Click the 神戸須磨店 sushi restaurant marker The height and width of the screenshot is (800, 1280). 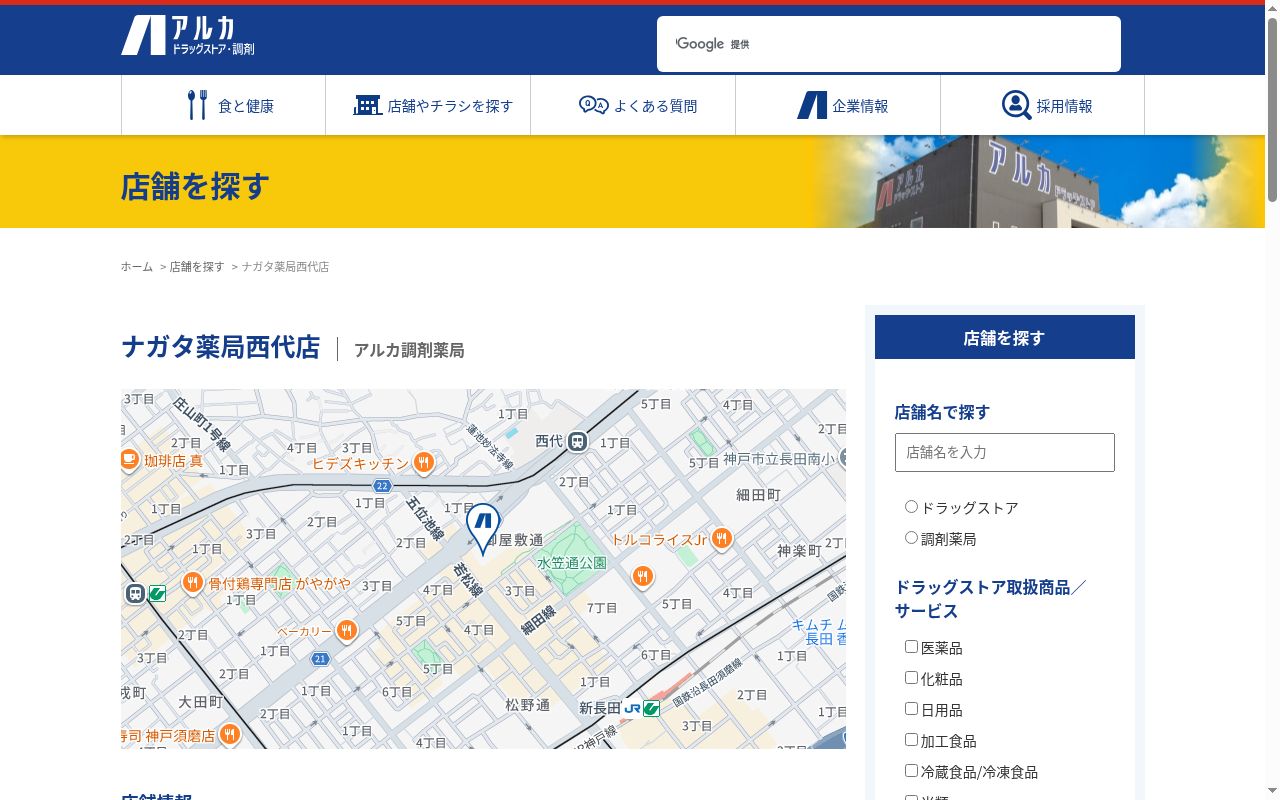click(229, 734)
